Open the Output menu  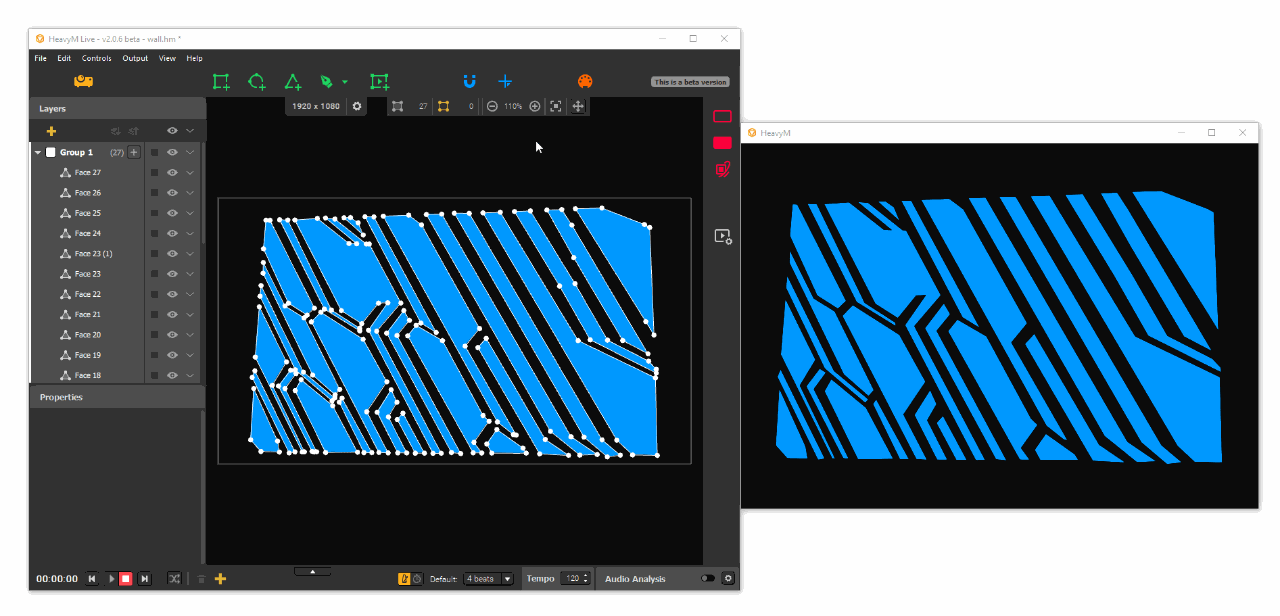tap(134, 58)
